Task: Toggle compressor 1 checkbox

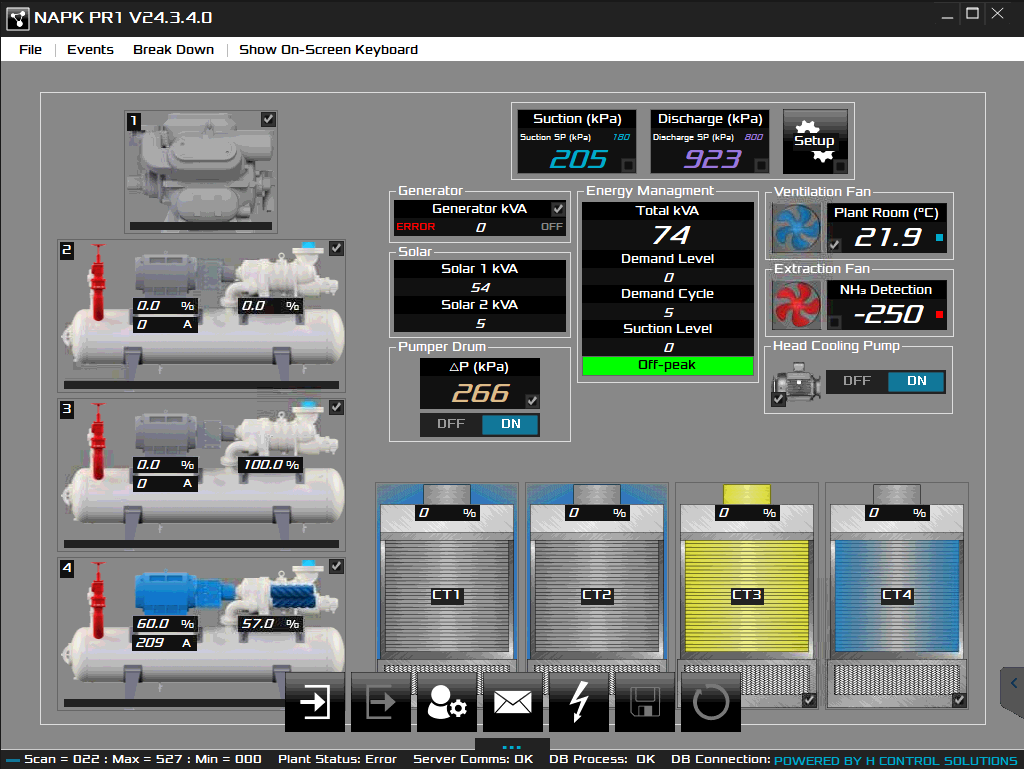Action: pos(268,119)
